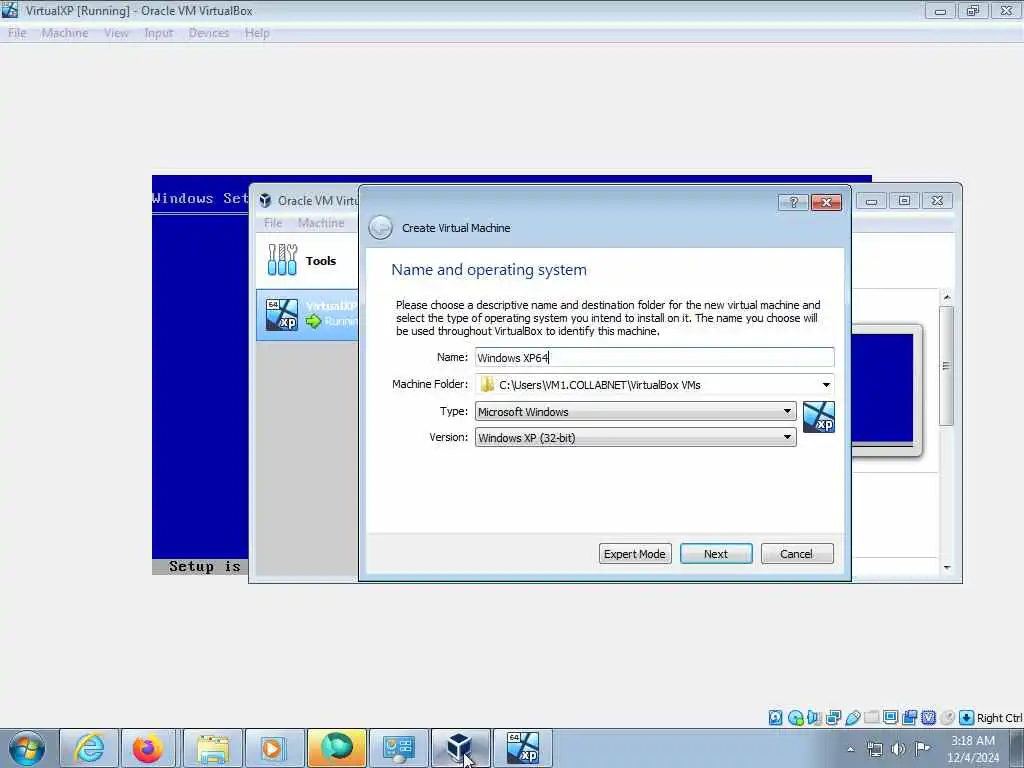Click the Show Desktop strip beside the clock
This screenshot has height=768, width=1024.
(x=1017, y=748)
